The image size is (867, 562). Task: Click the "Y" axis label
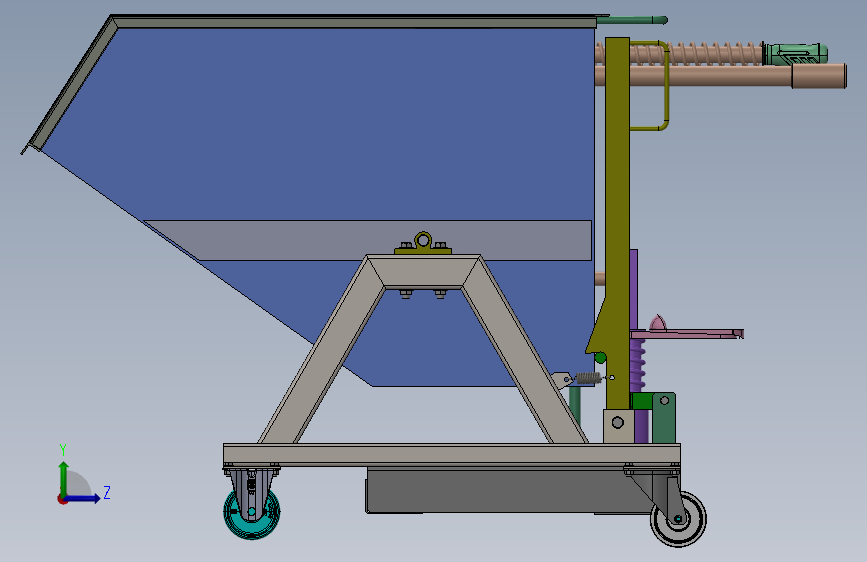coord(63,450)
